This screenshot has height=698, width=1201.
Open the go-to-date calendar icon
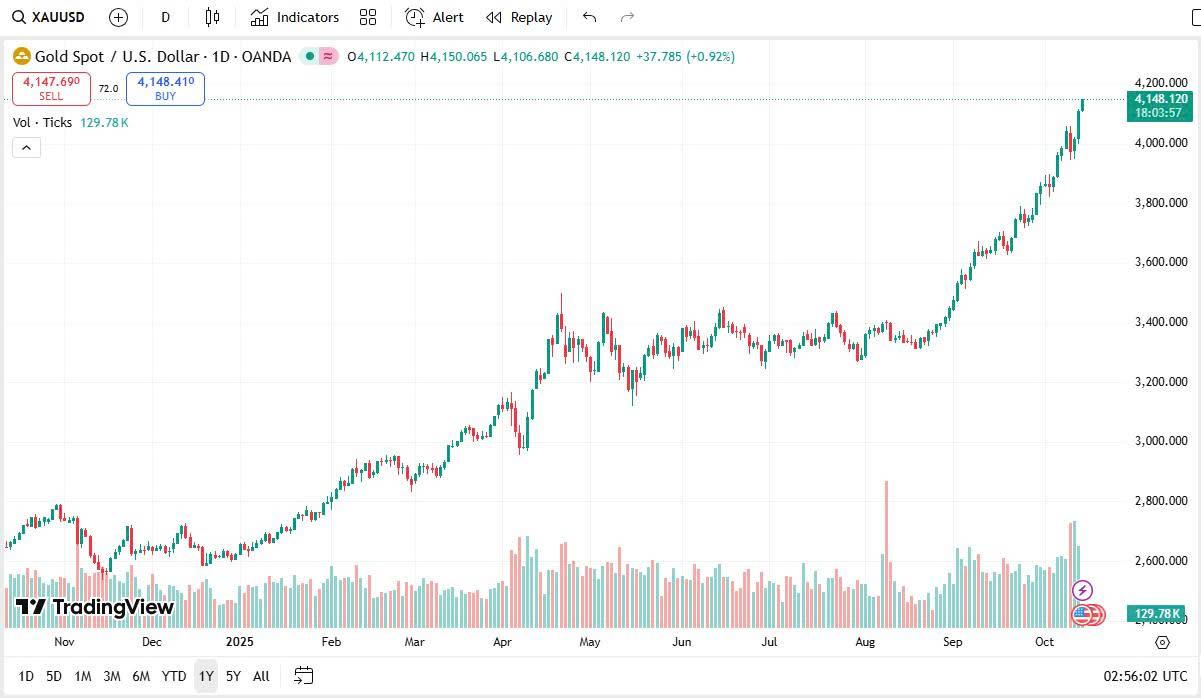(304, 676)
